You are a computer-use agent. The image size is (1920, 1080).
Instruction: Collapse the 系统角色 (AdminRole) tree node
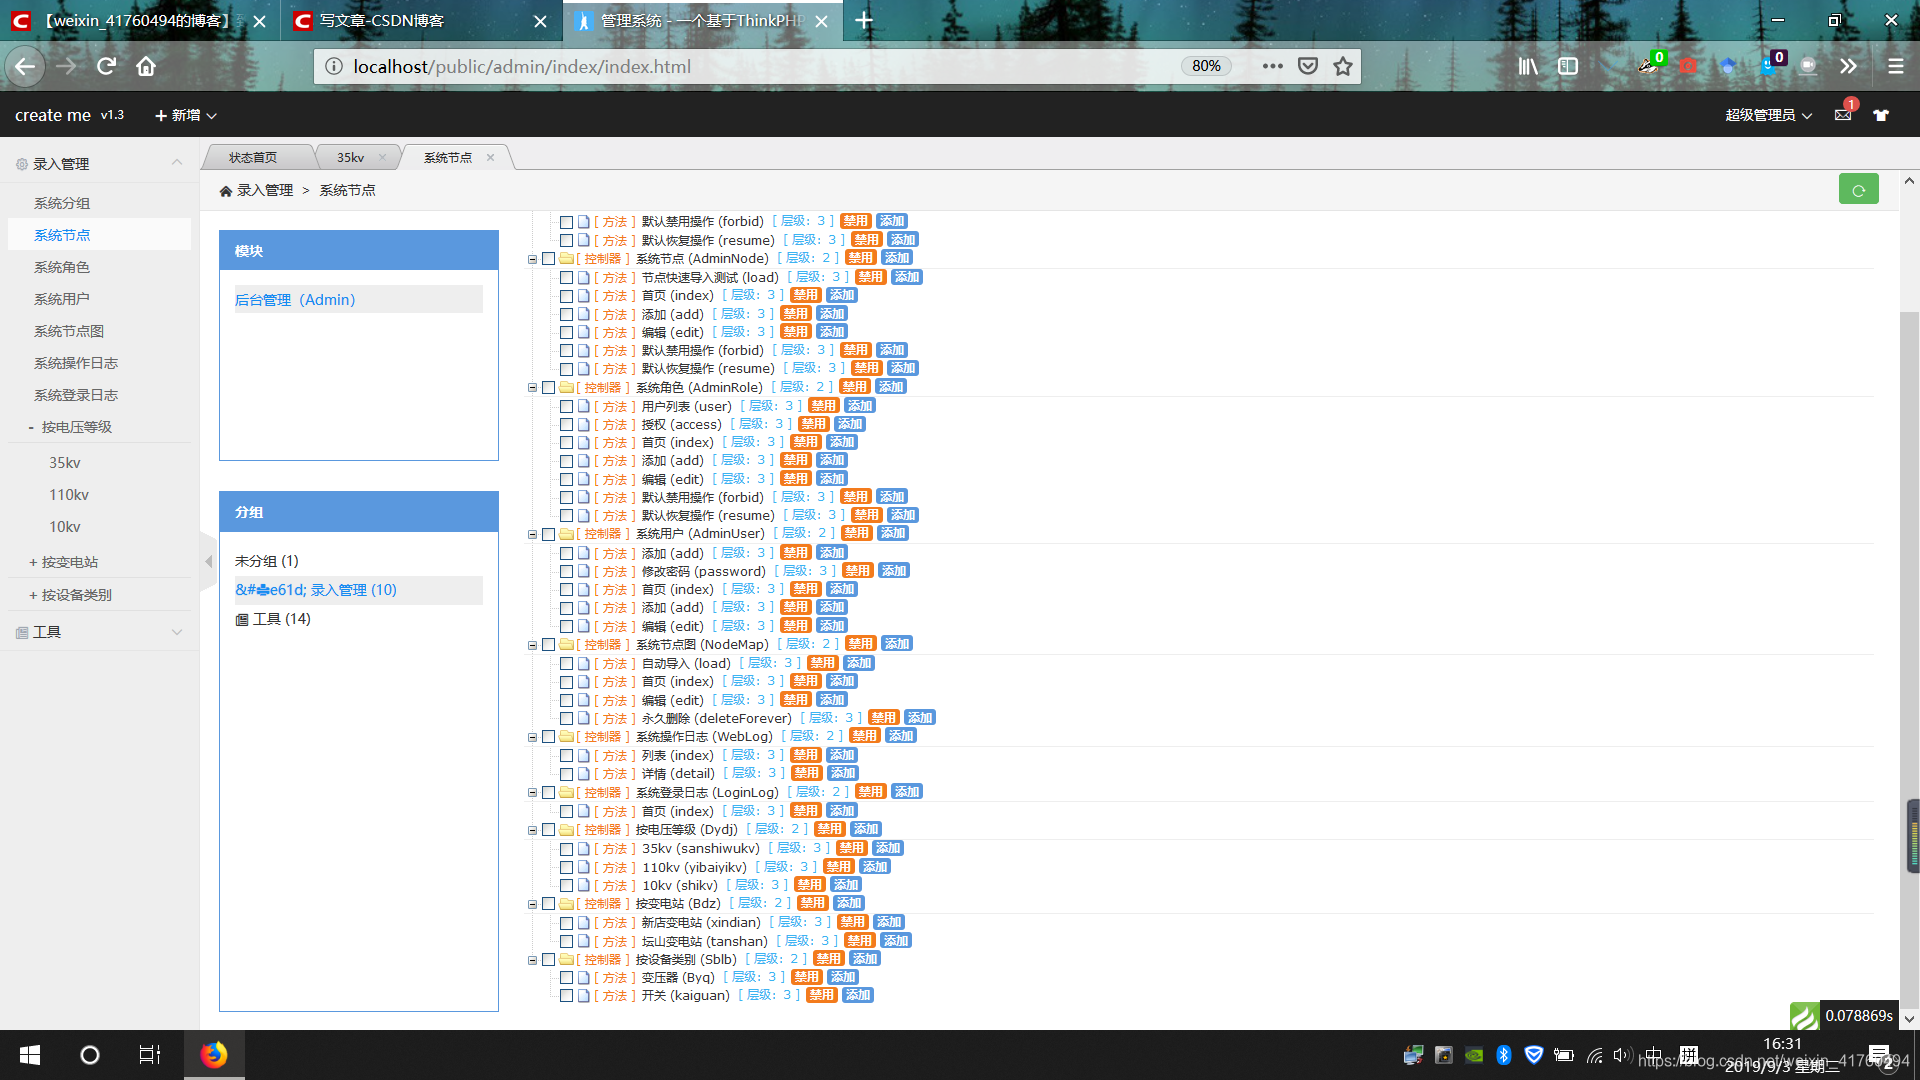click(533, 388)
